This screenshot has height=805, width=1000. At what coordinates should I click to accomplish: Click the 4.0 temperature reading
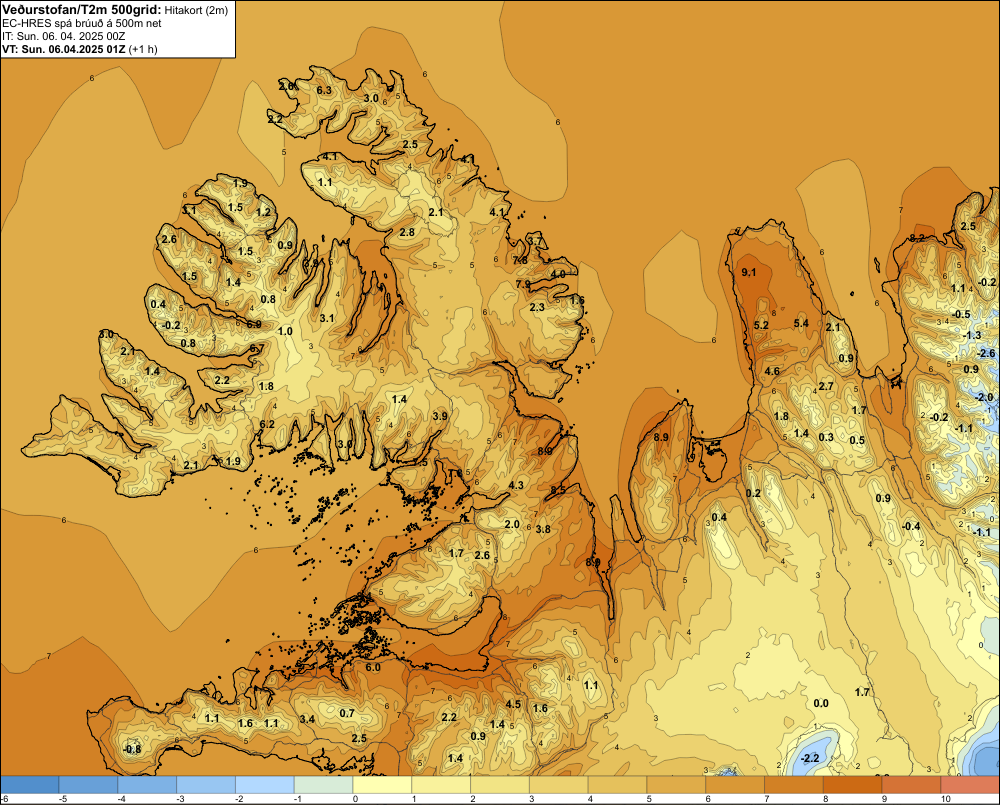558,274
